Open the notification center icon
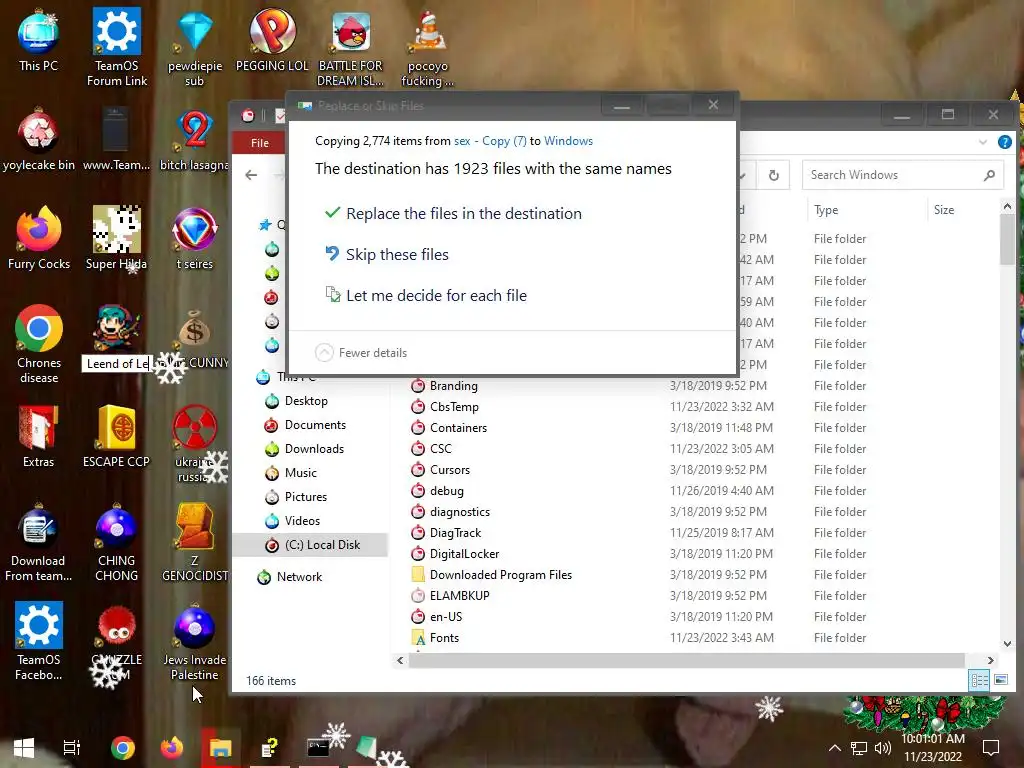 [x=991, y=748]
